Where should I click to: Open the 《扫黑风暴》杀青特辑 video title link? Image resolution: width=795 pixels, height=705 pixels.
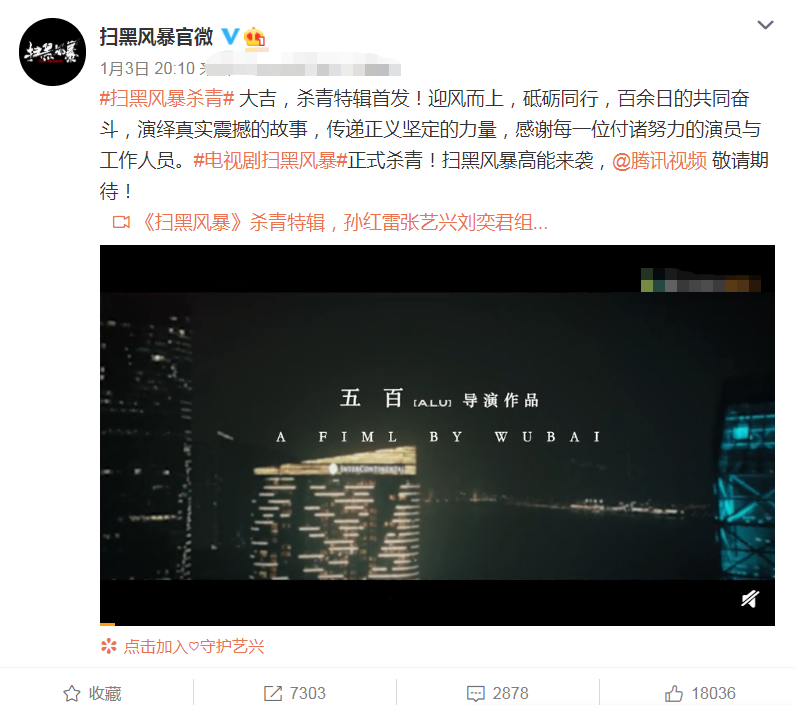345,222
